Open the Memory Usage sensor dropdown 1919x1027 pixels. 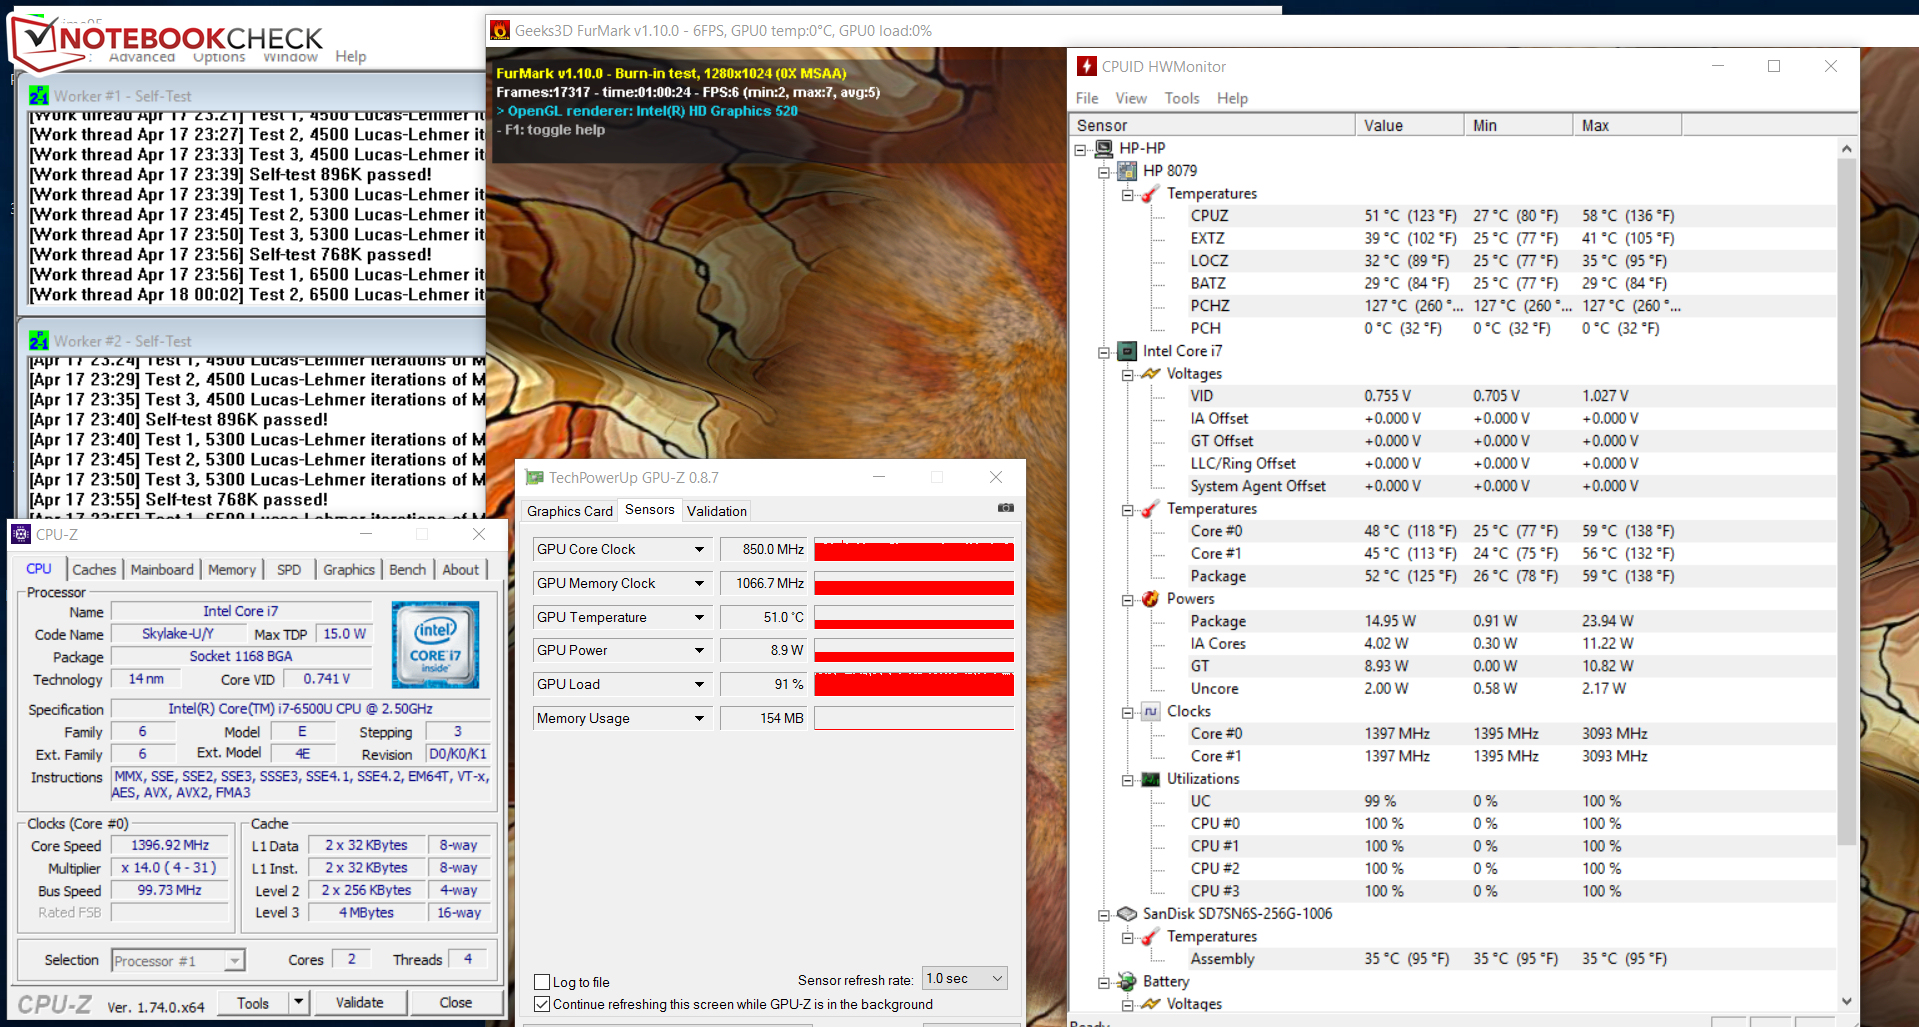click(699, 718)
